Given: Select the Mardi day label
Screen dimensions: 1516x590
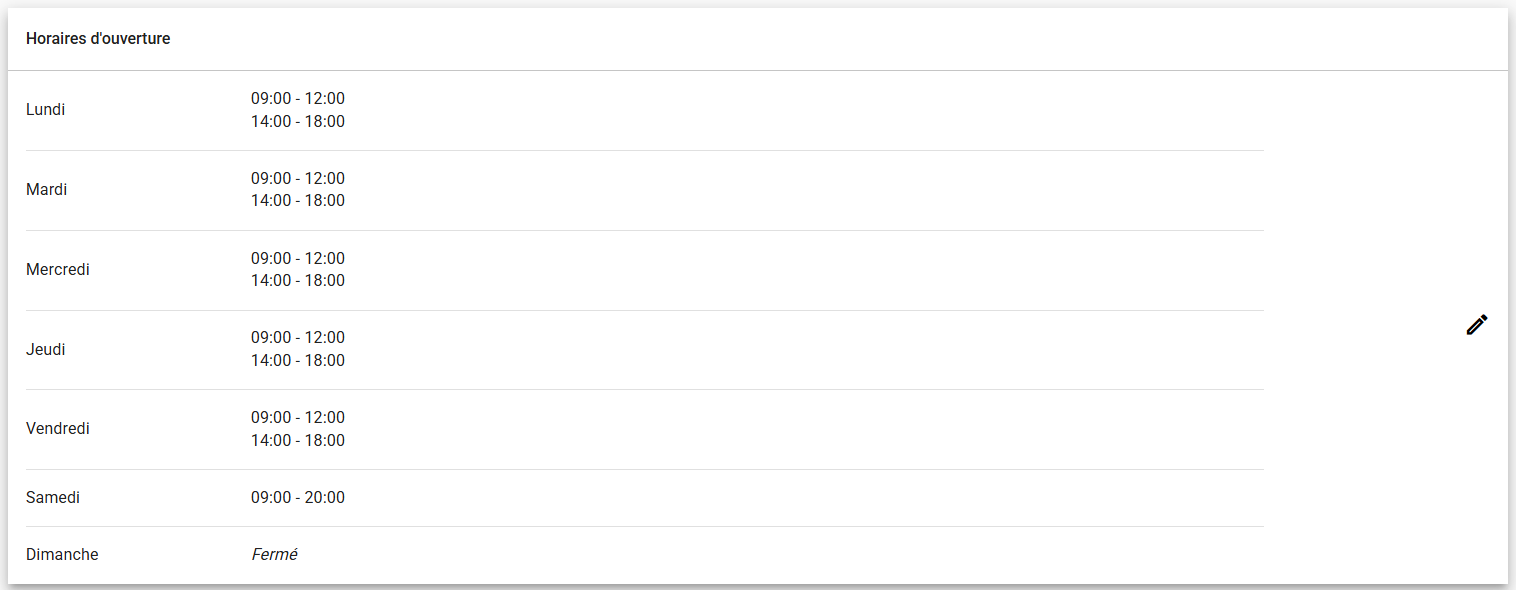Looking at the screenshot, I should tap(47, 190).
